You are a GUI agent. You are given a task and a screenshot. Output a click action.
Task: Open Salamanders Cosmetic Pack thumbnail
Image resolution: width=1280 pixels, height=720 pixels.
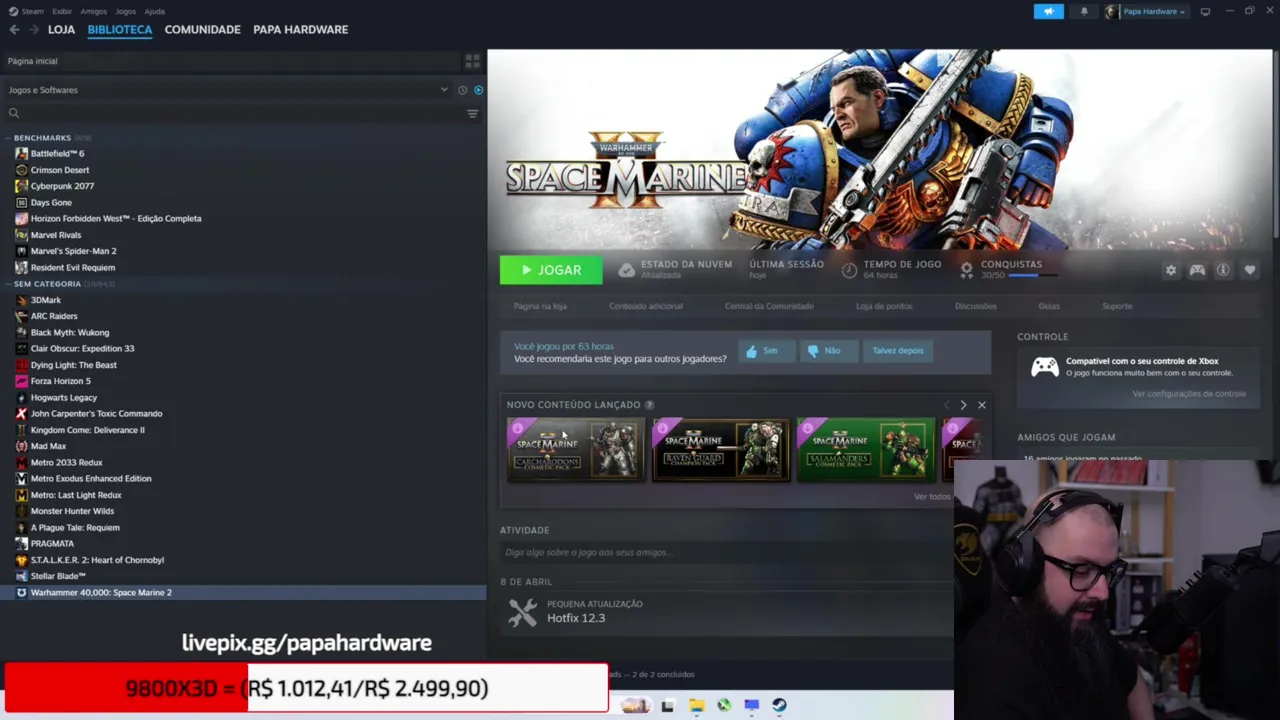866,450
